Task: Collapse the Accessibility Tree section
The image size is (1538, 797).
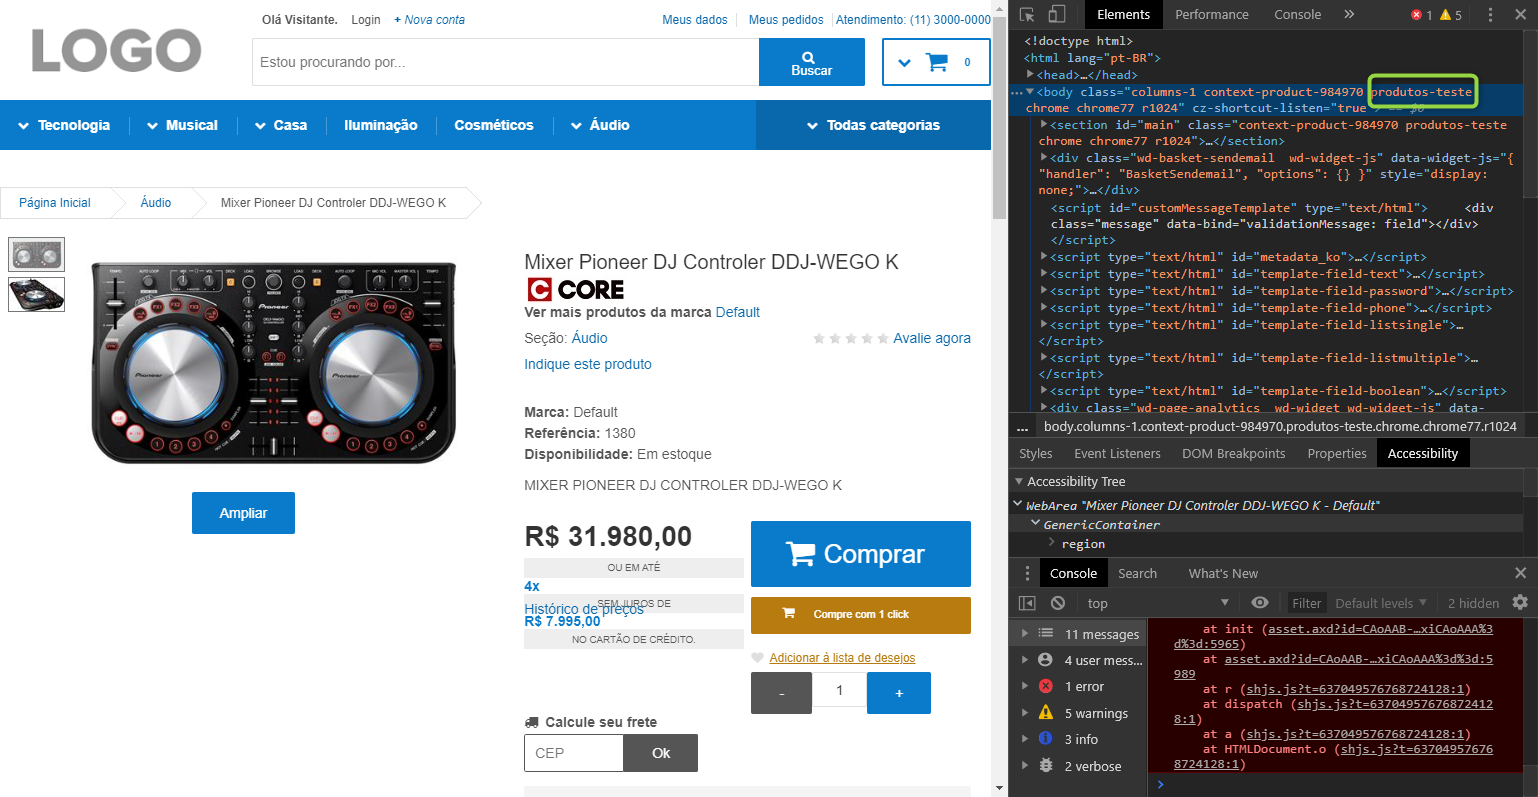Action: click(1019, 482)
